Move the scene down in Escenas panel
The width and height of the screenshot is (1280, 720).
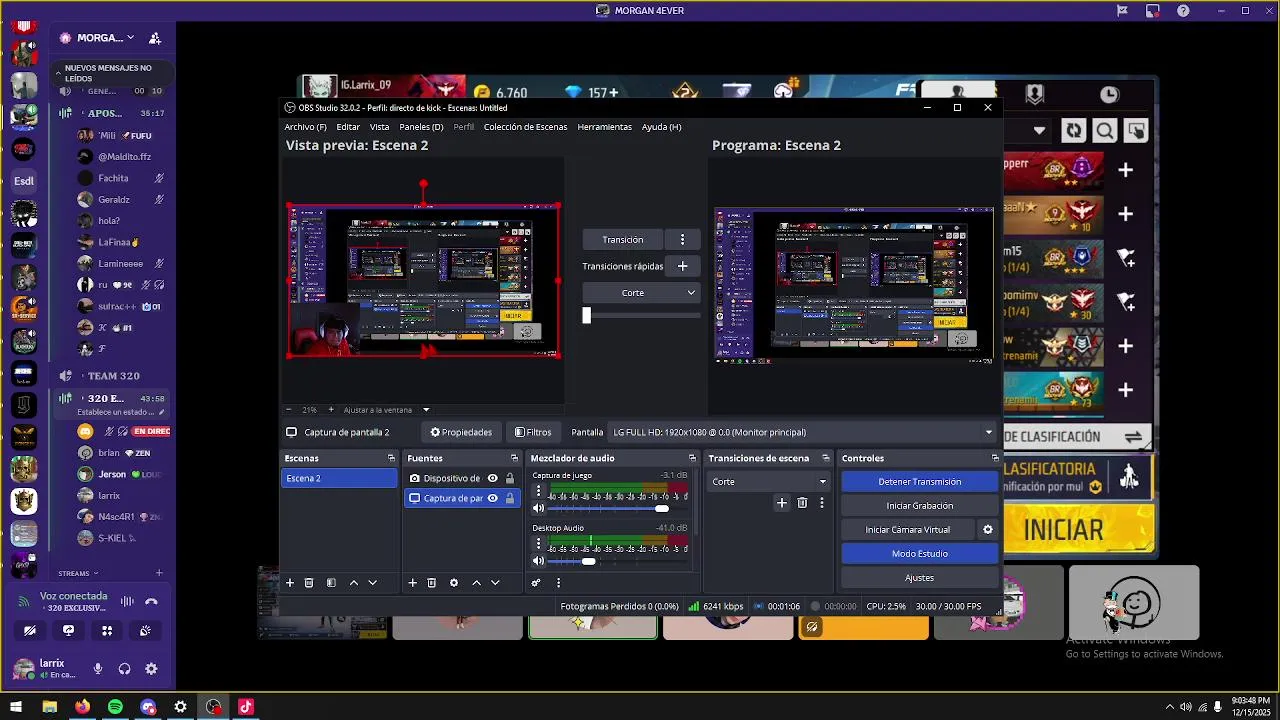tap(372, 583)
